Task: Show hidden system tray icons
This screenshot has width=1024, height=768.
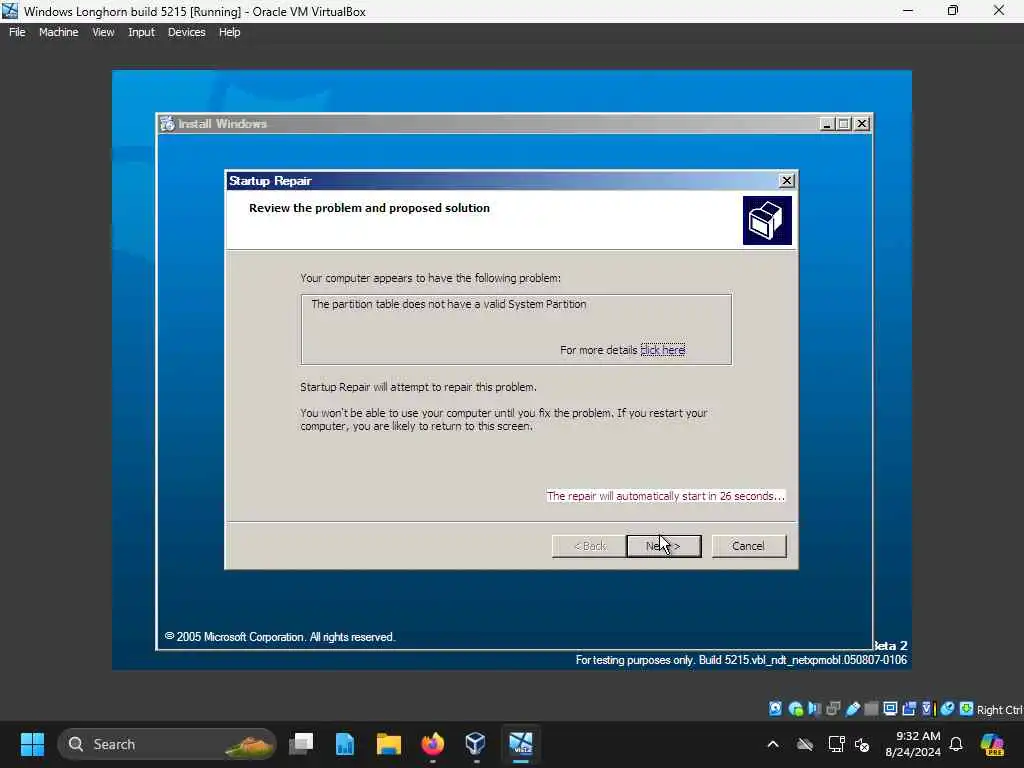Action: (773, 744)
